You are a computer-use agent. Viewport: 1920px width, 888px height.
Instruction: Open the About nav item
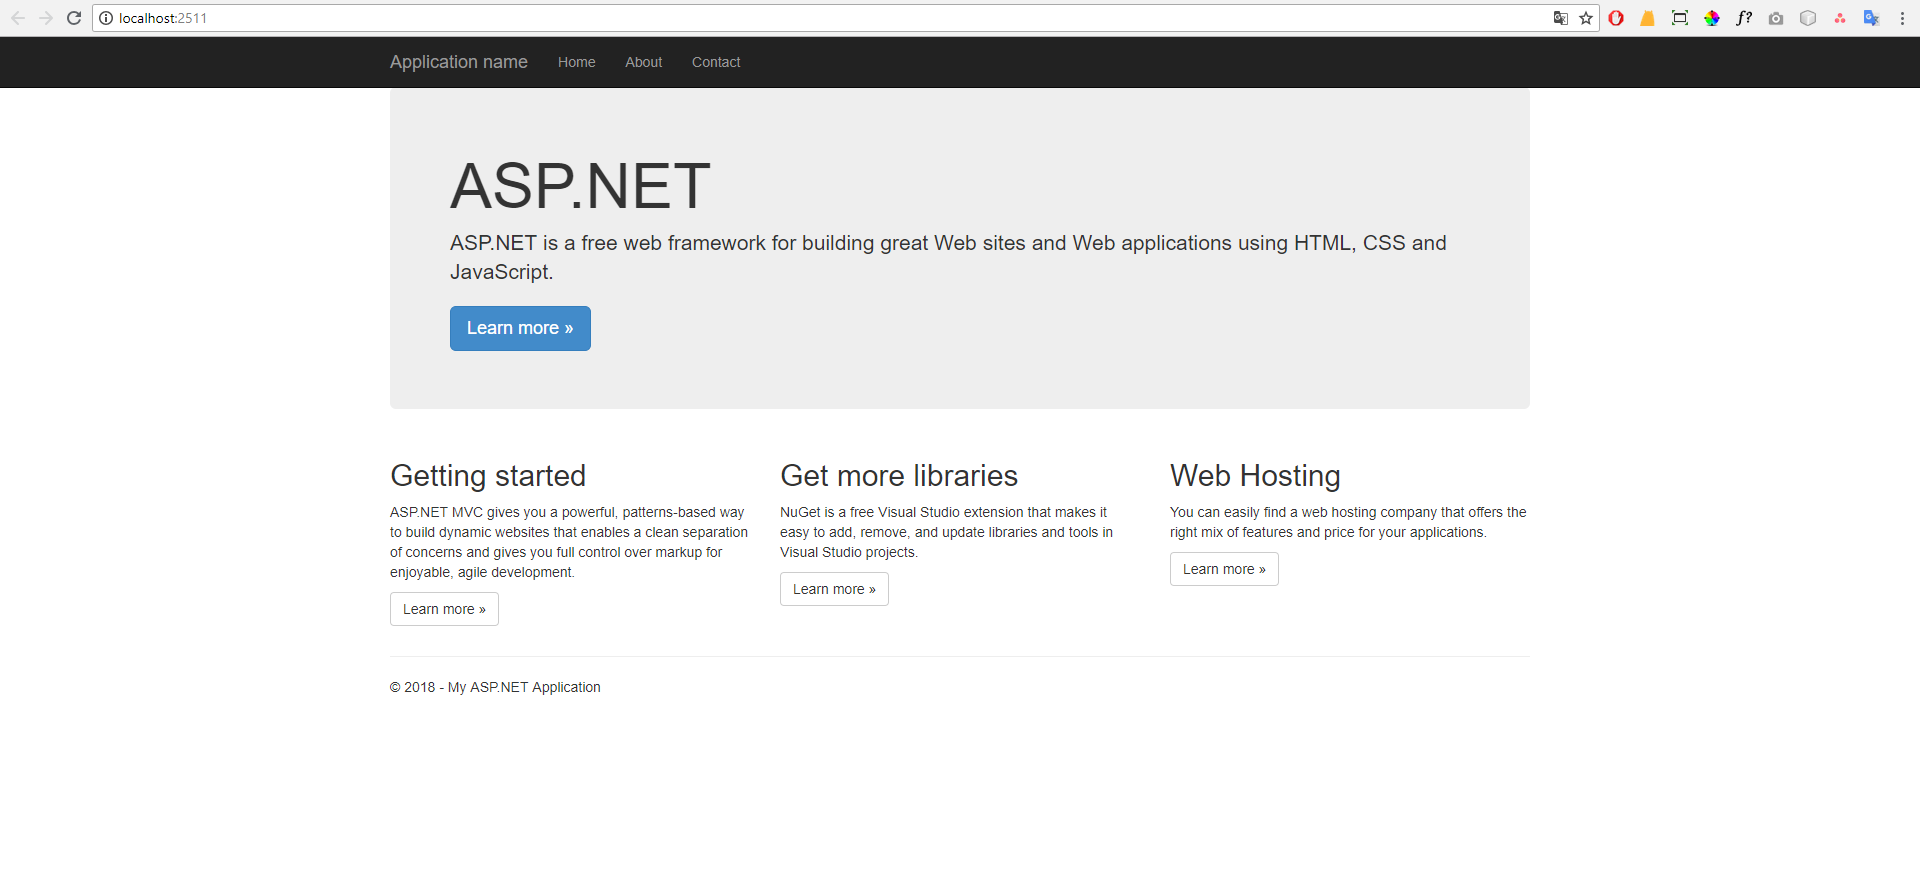[644, 62]
